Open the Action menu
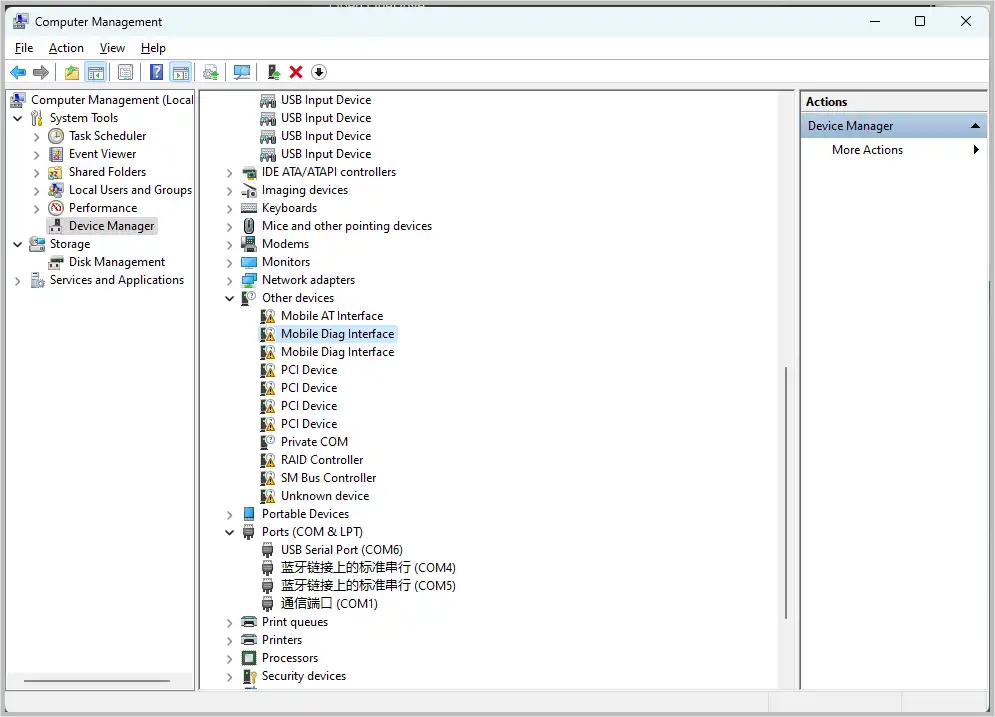Image resolution: width=995 pixels, height=717 pixels. [x=66, y=48]
